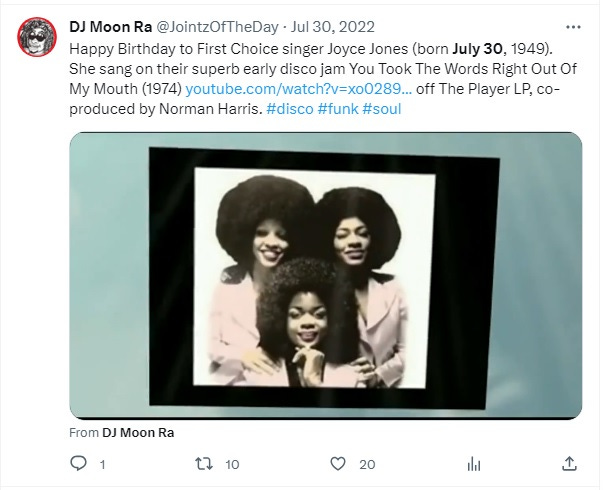Open the three-dot more options menu
Image resolution: width=603 pixels, height=490 pixels.
pos(573,27)
